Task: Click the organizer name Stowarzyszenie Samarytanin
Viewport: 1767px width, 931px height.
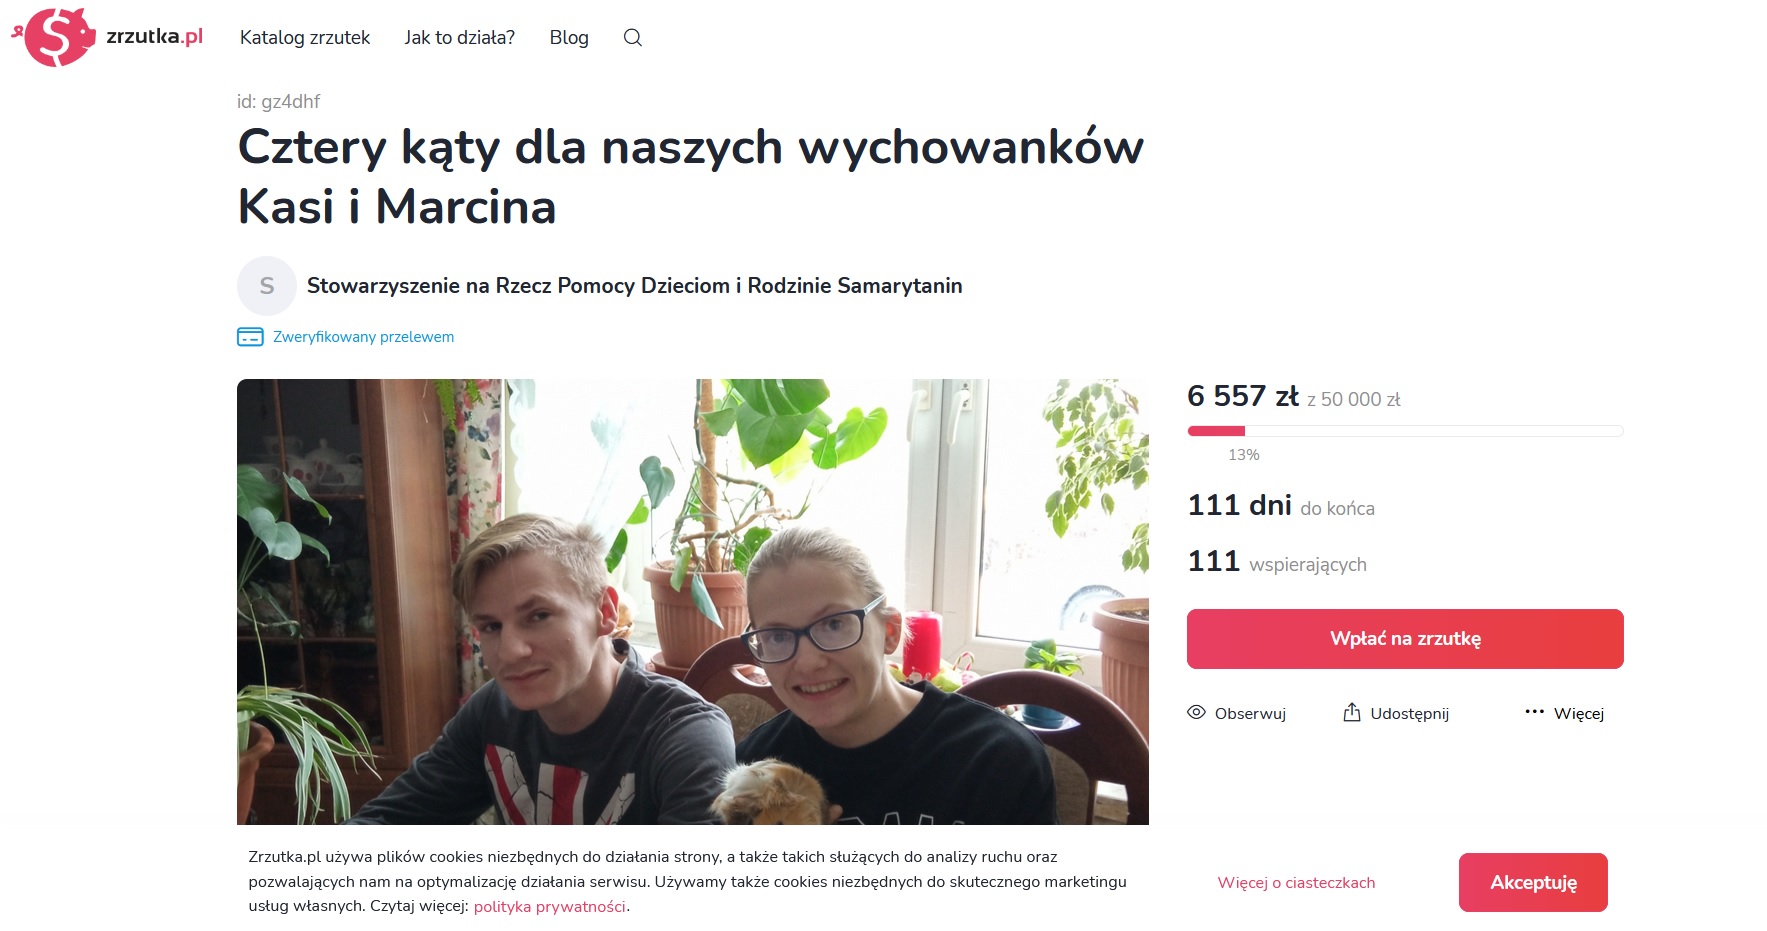Action: pyautogui.click(x=635, y=286)
